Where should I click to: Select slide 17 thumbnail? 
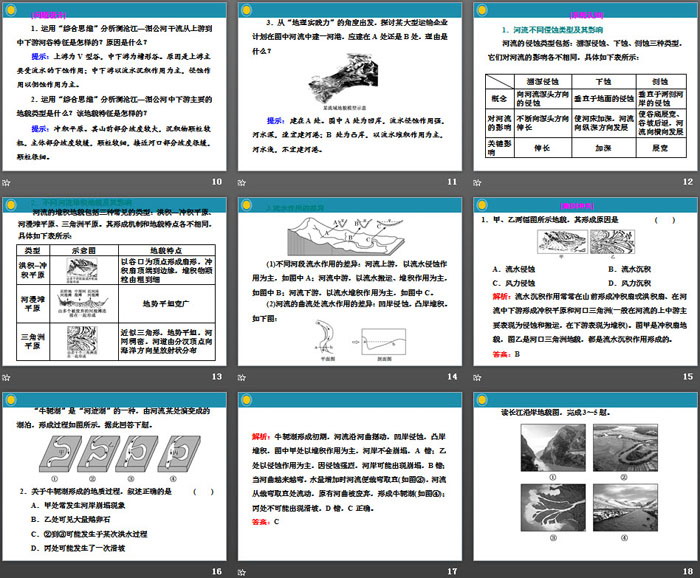pyautogui.click(x=350, y=477)
